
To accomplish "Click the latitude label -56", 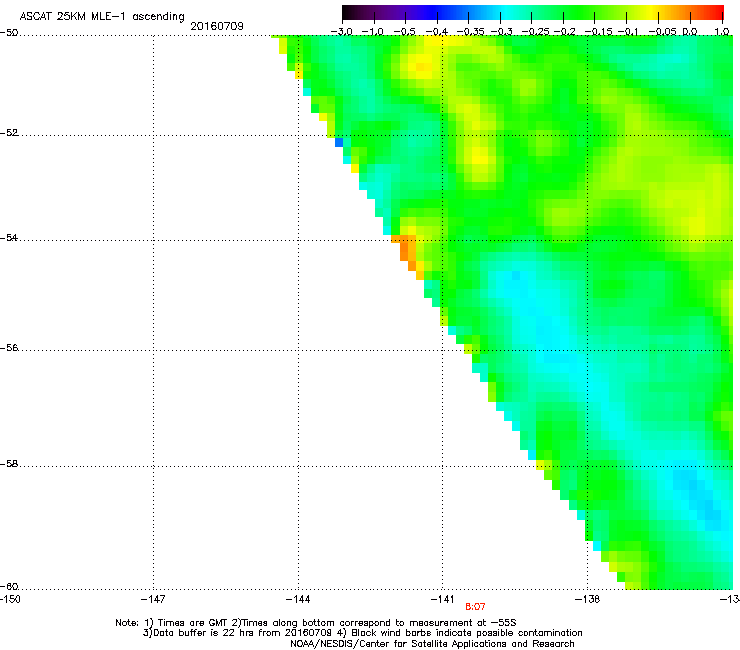I will tap(9, 347).
